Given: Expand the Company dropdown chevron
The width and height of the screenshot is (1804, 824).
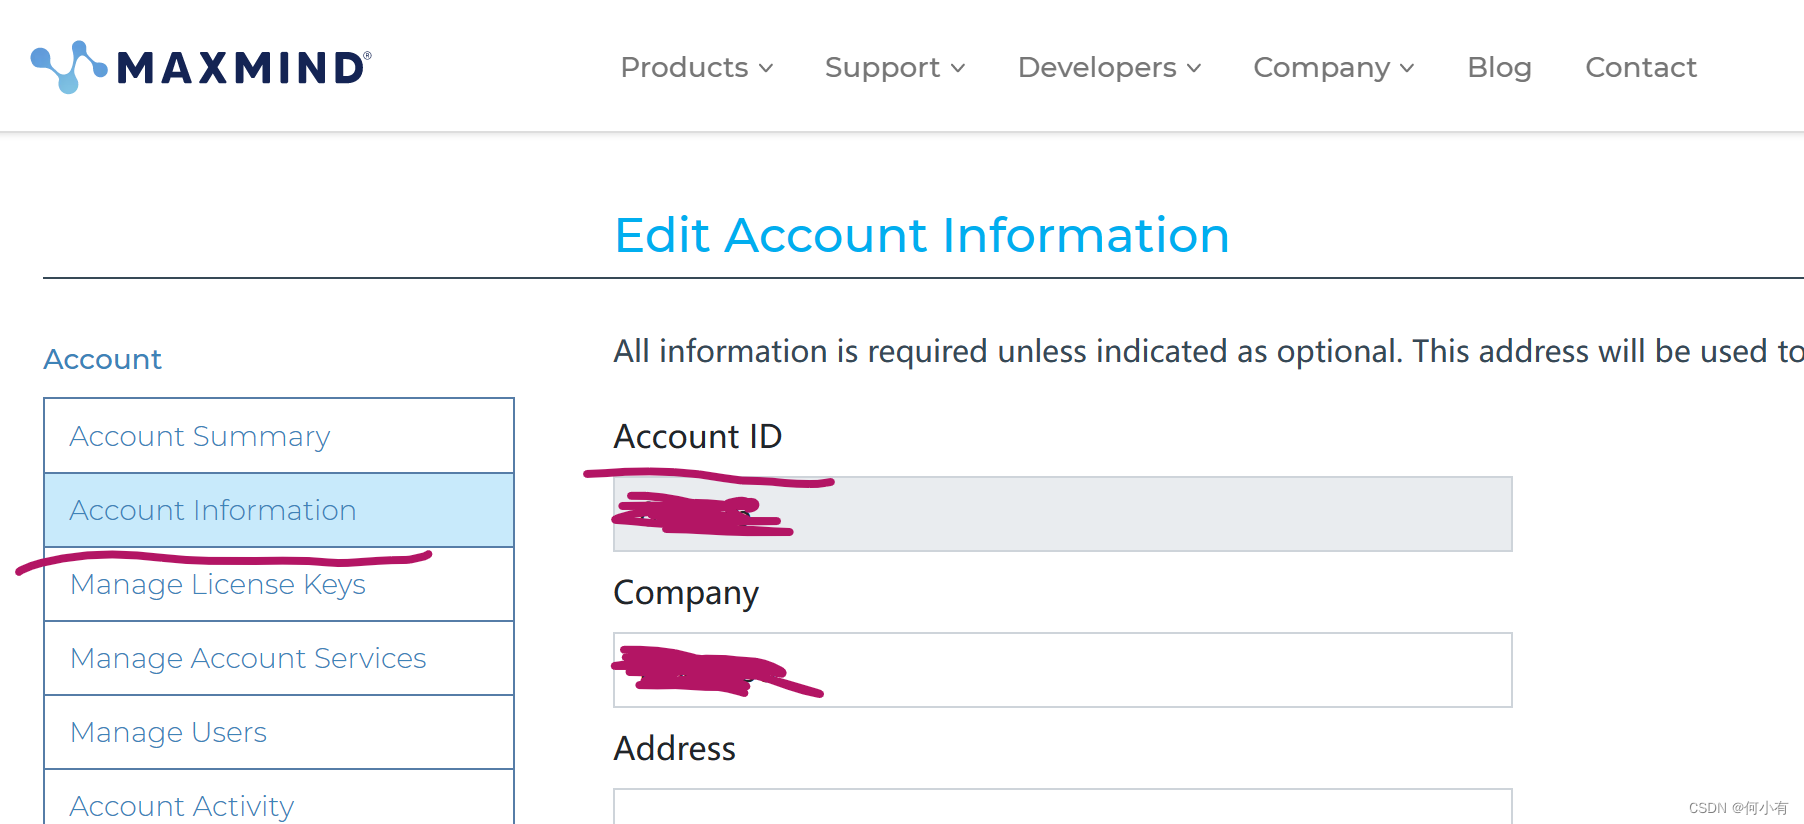Looking at the screenshot, I should click(x=1407, y=68).
